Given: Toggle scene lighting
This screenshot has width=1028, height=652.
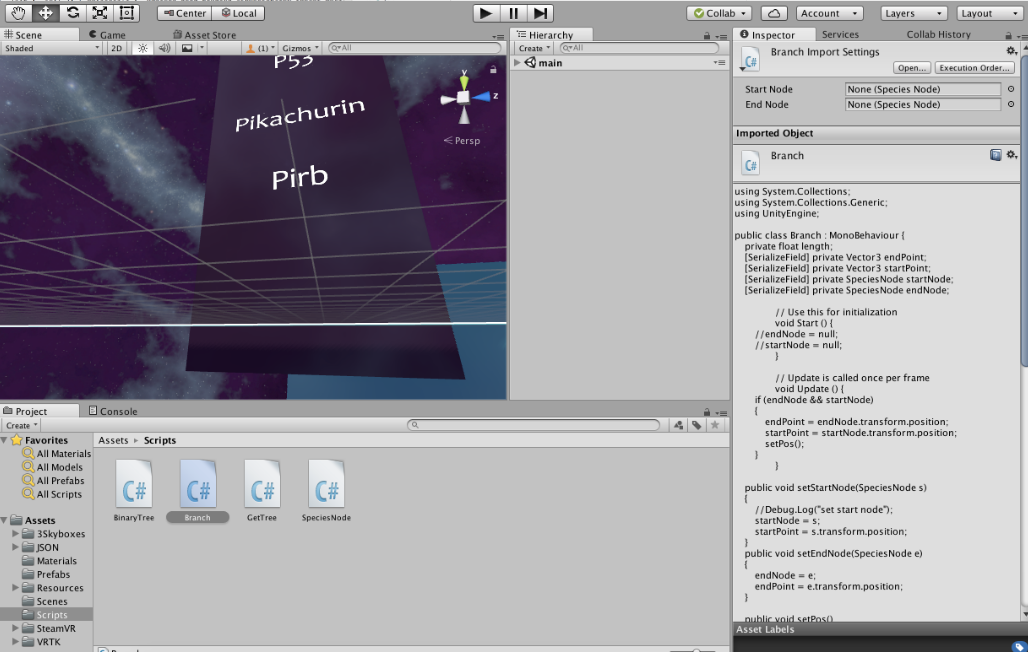Looking at the screenshot, I should pos(142,48).
